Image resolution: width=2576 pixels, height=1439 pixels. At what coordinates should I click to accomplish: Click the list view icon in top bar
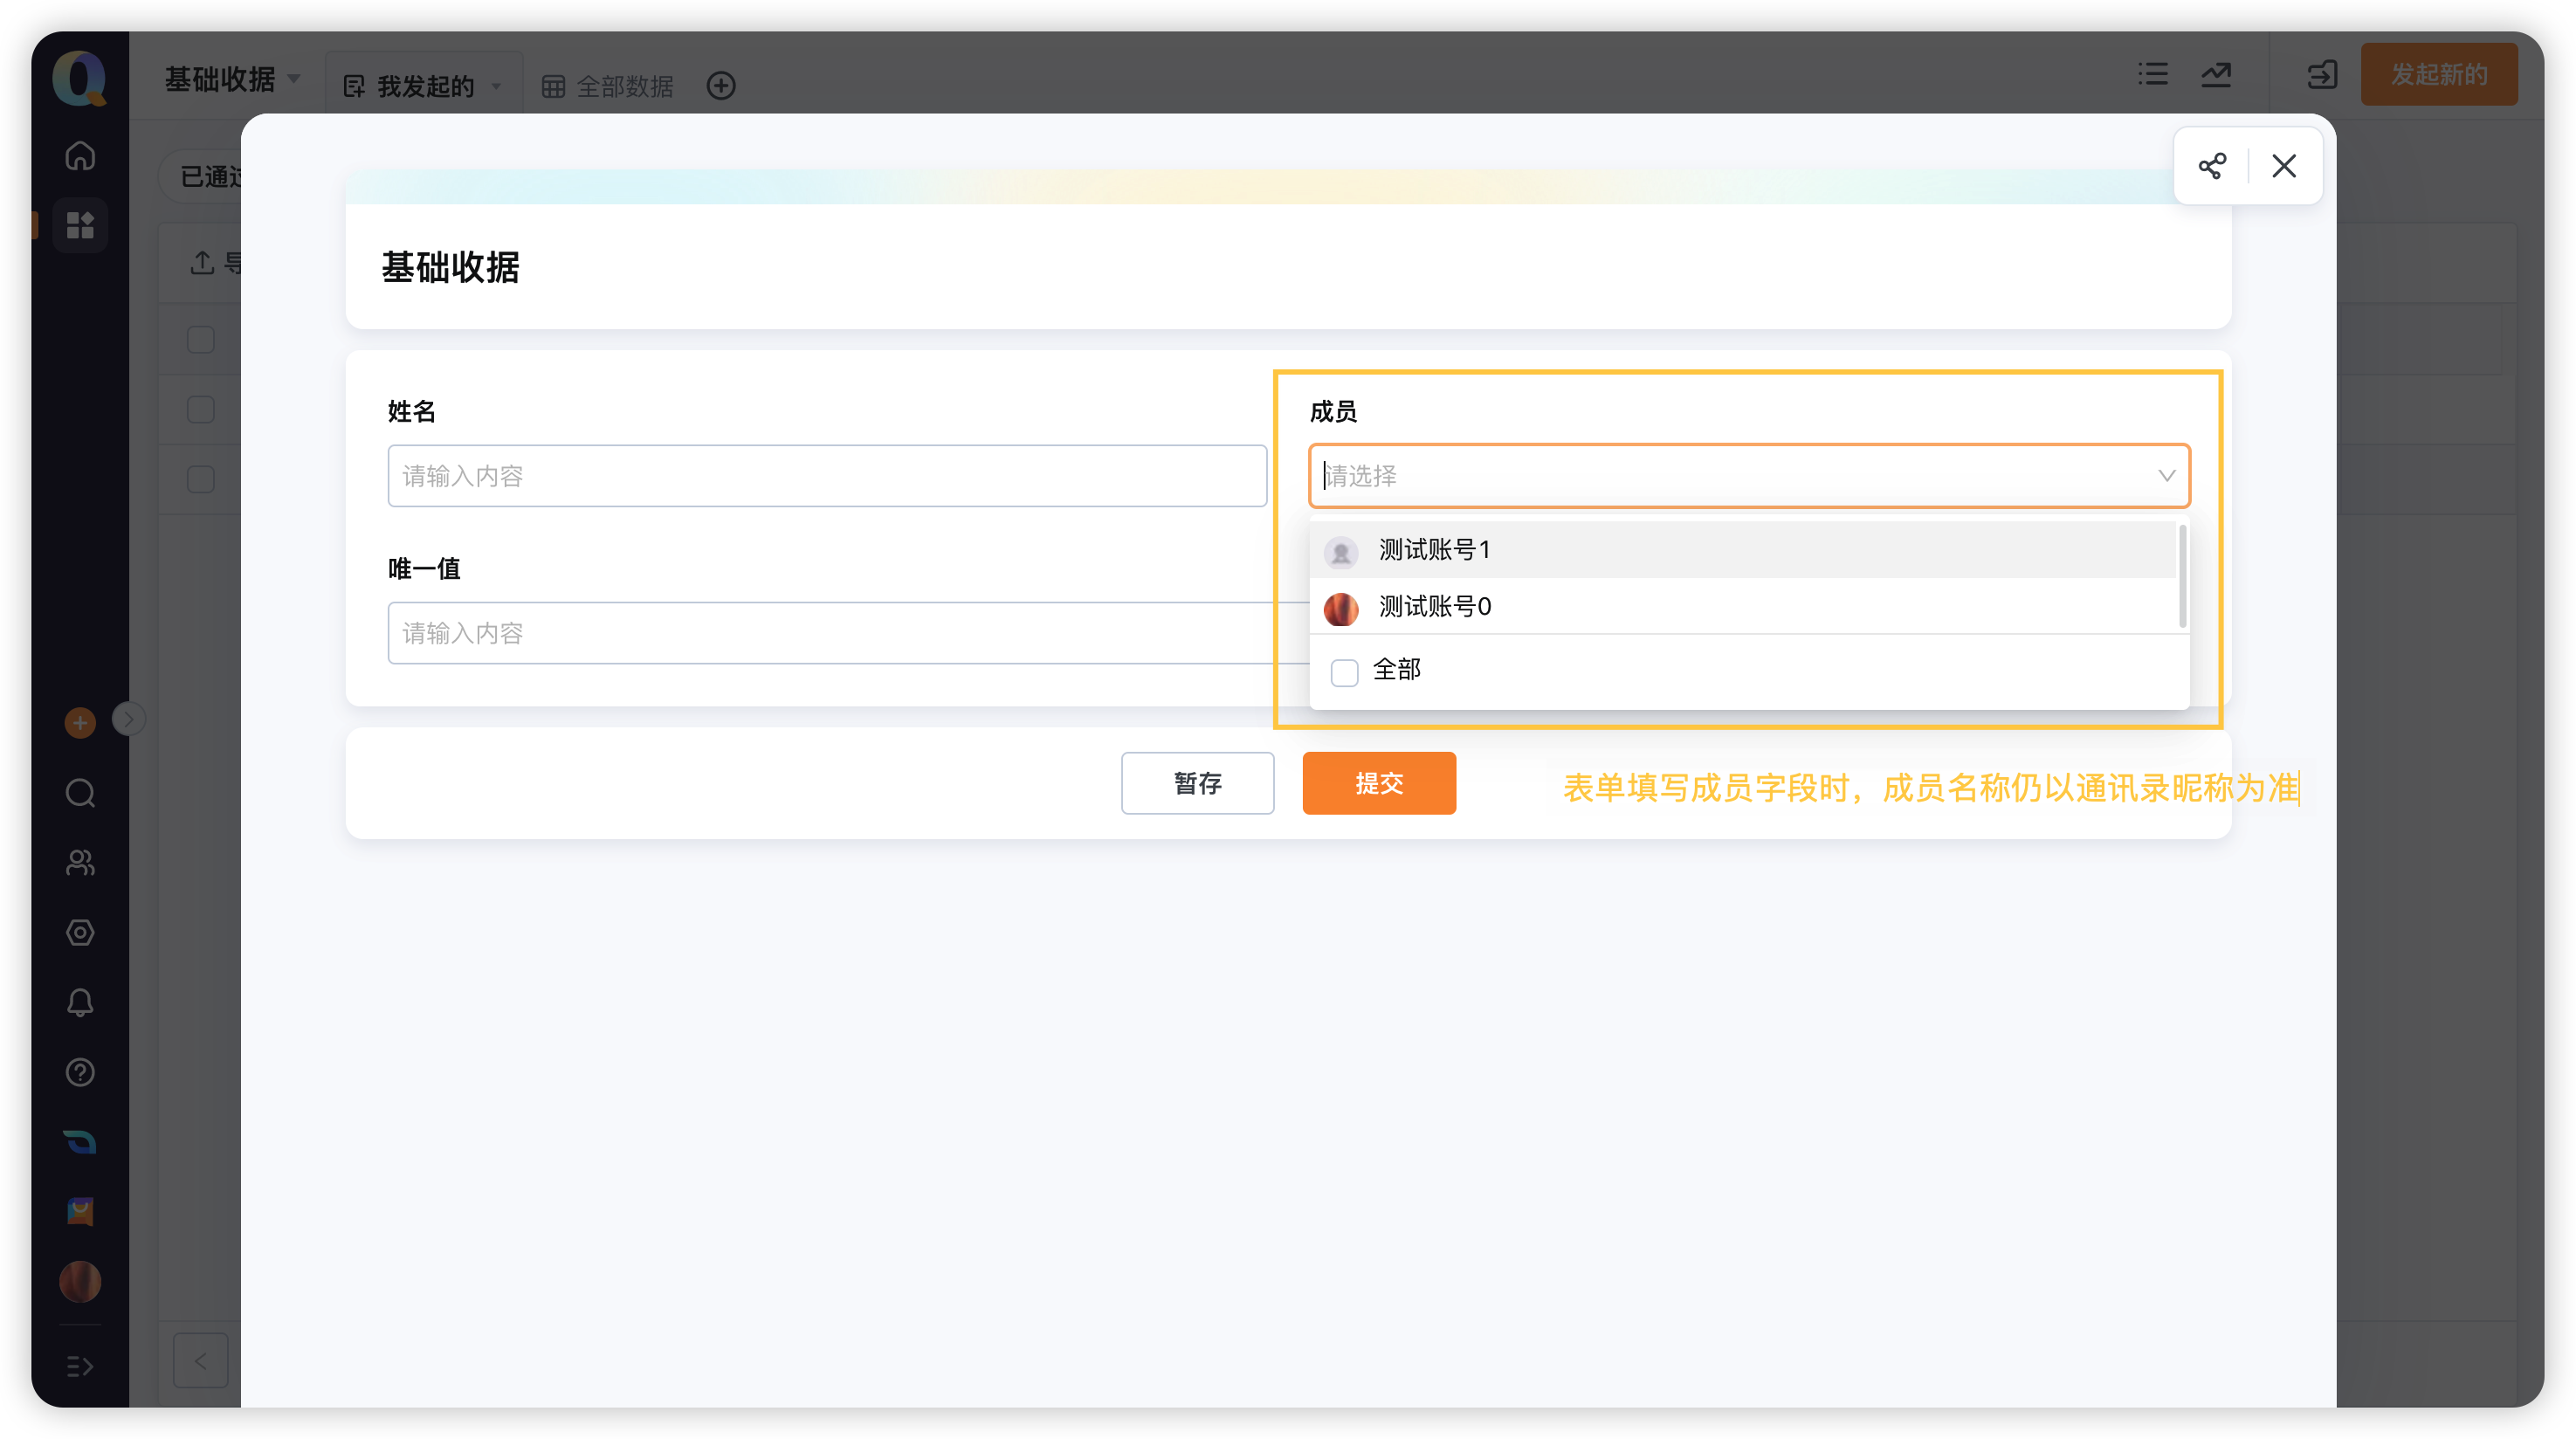2153,74
